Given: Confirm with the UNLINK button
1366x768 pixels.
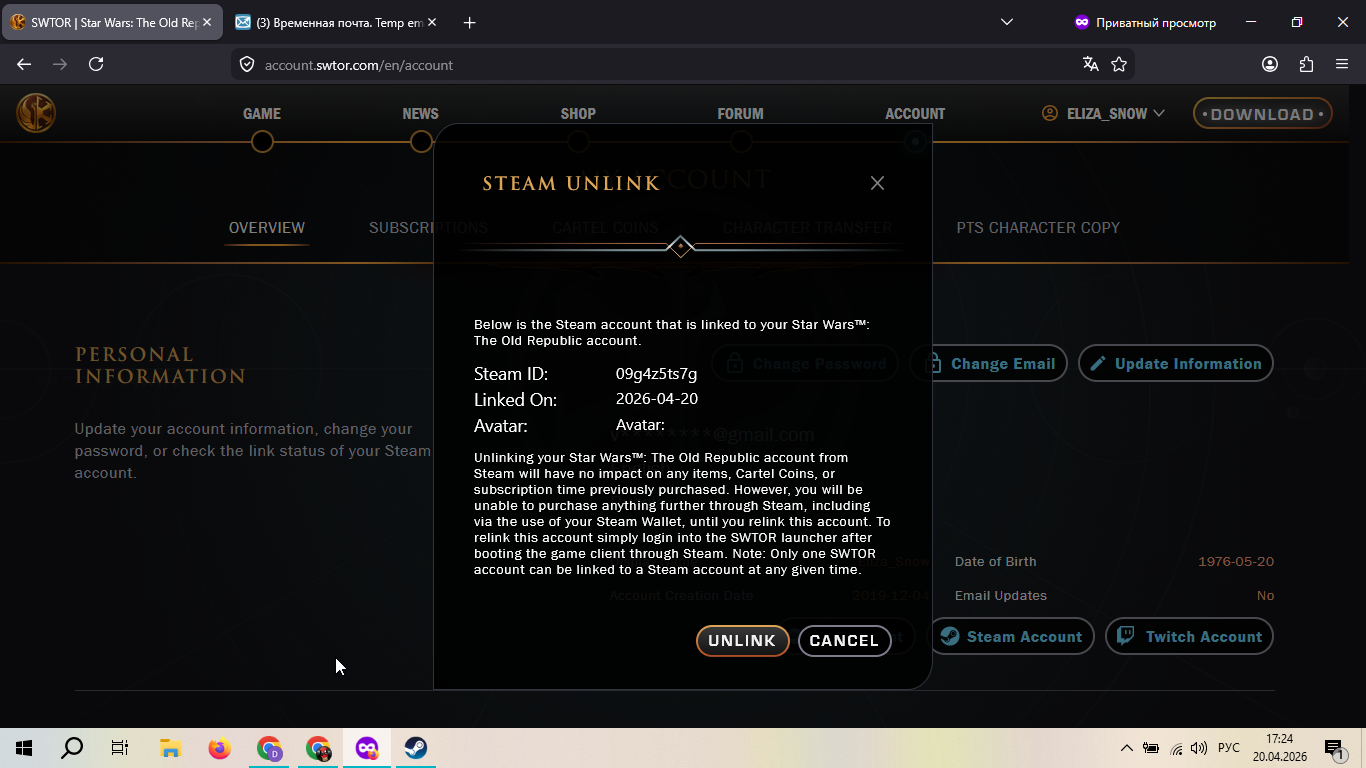Looking at the screenshot, I should [743, 641].
